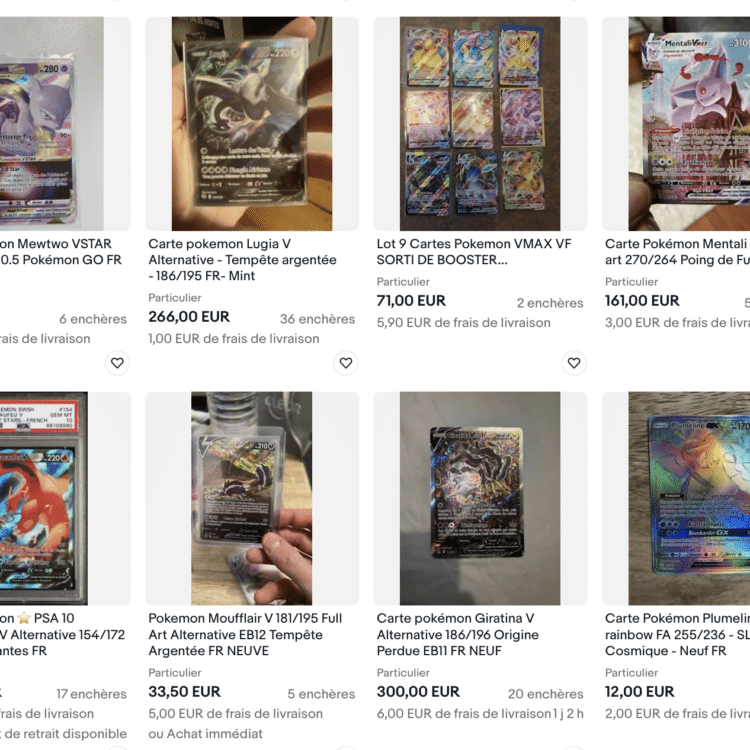The height and width of the screenshot is (750, 750).
Task: View the PSA 10 graded card image
Action: [x=65, y=498]
